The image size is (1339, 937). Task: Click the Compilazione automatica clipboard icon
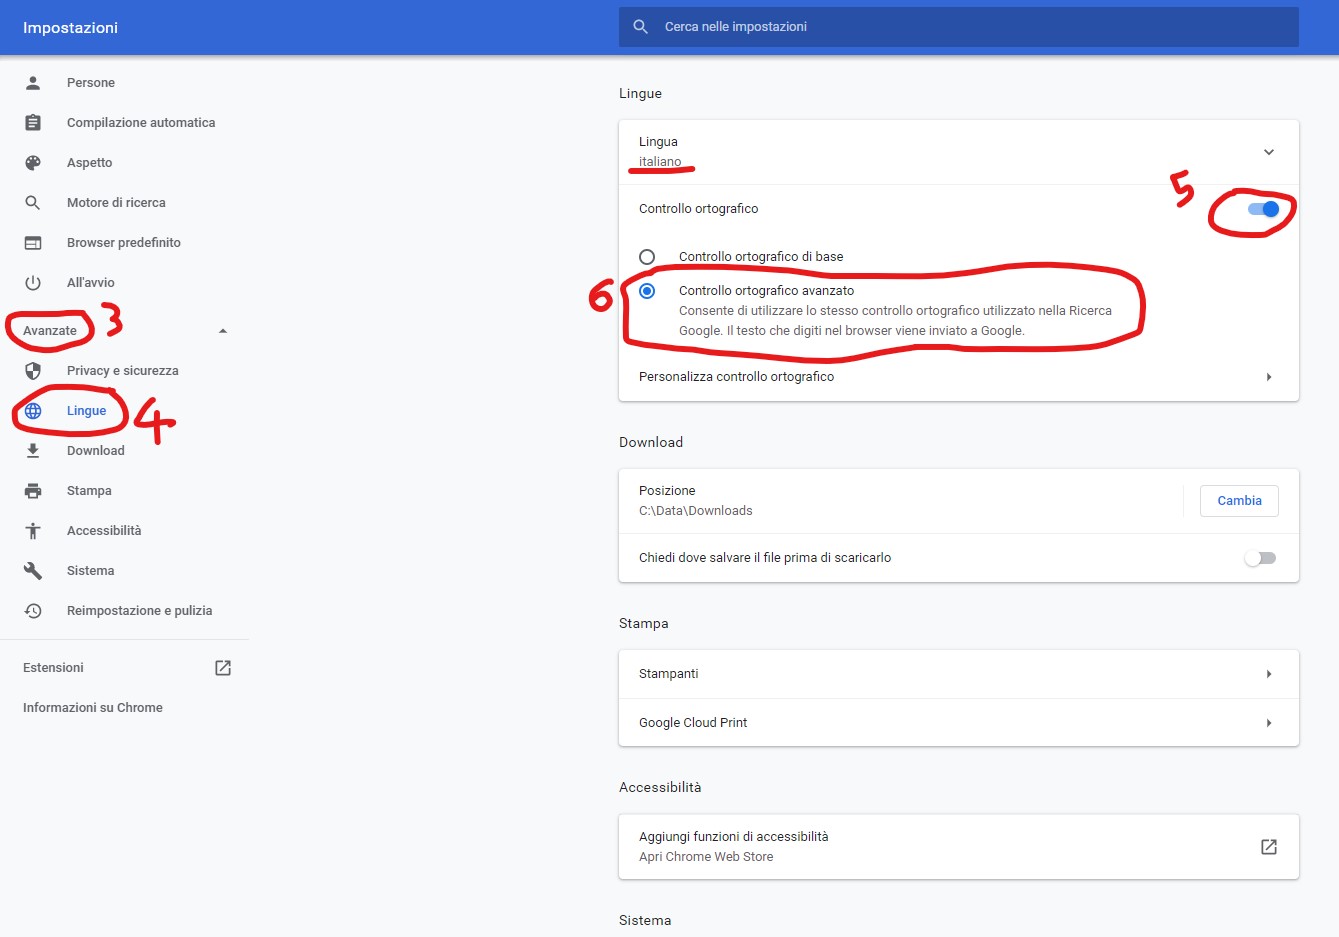click(x=33, y=123)
